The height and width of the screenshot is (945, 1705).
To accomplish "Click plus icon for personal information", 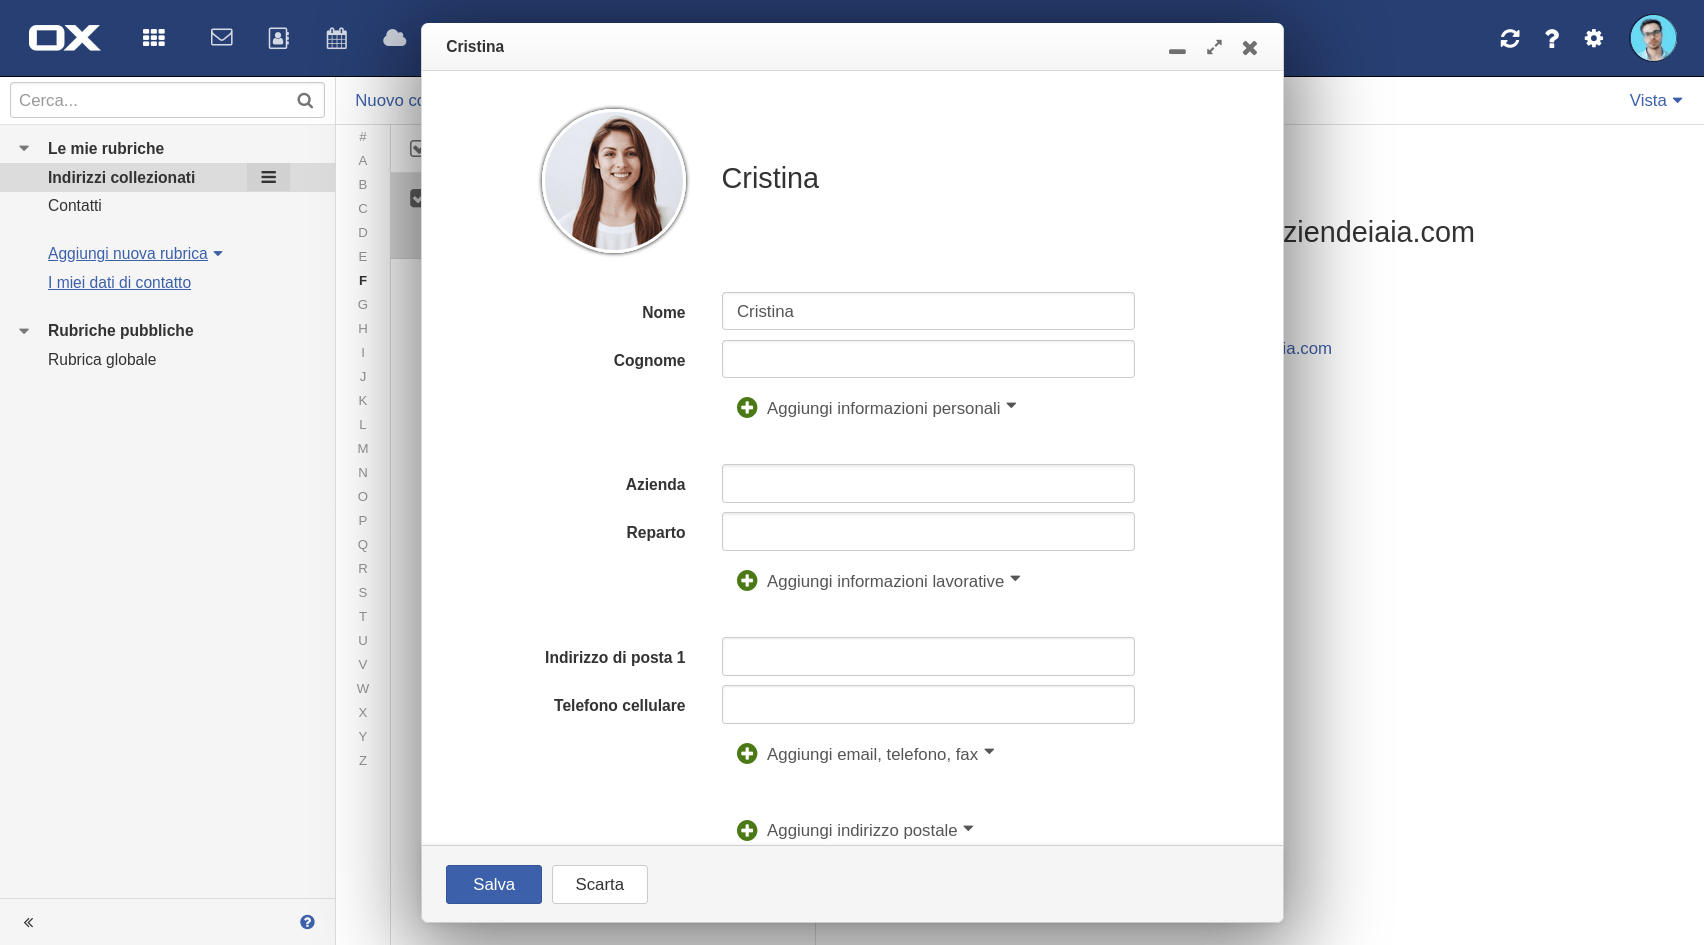I will (x=747, y=408).
